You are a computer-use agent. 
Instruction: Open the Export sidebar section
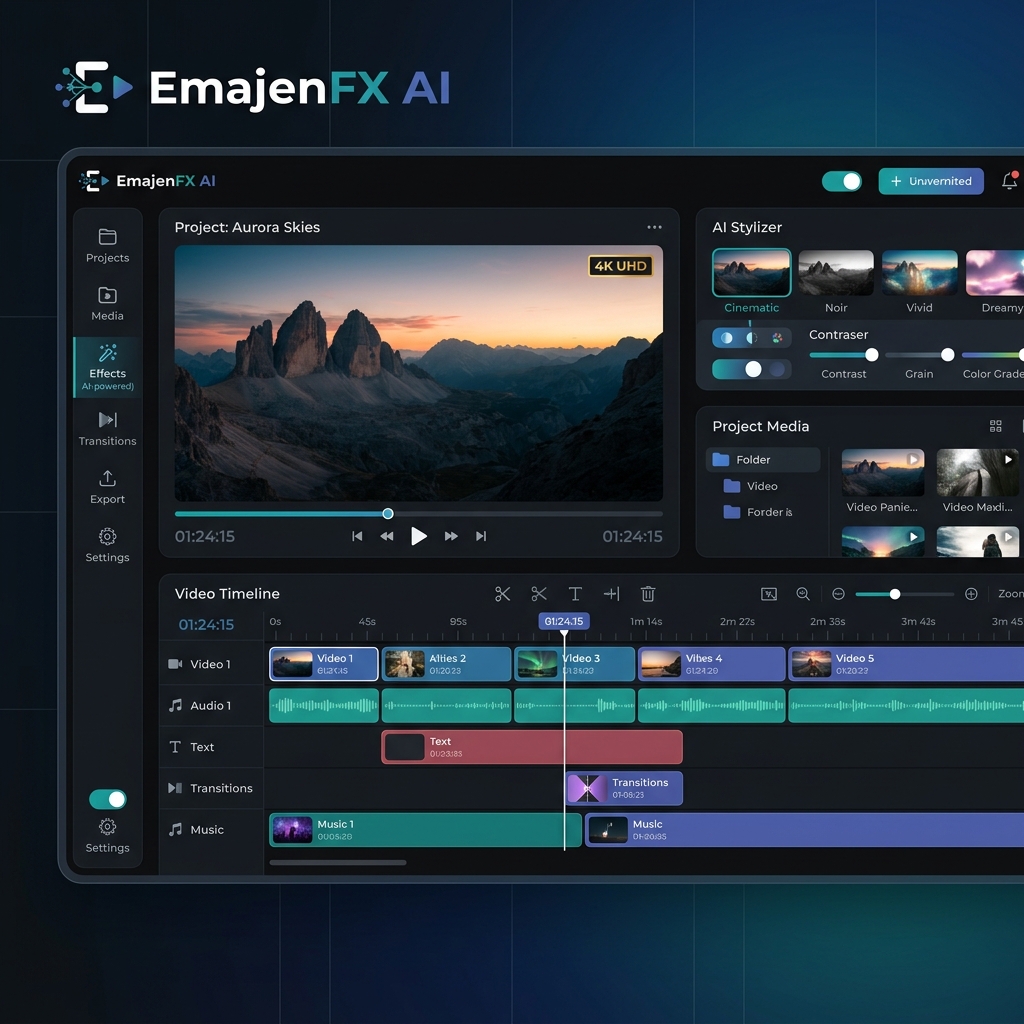click(107, 487)
